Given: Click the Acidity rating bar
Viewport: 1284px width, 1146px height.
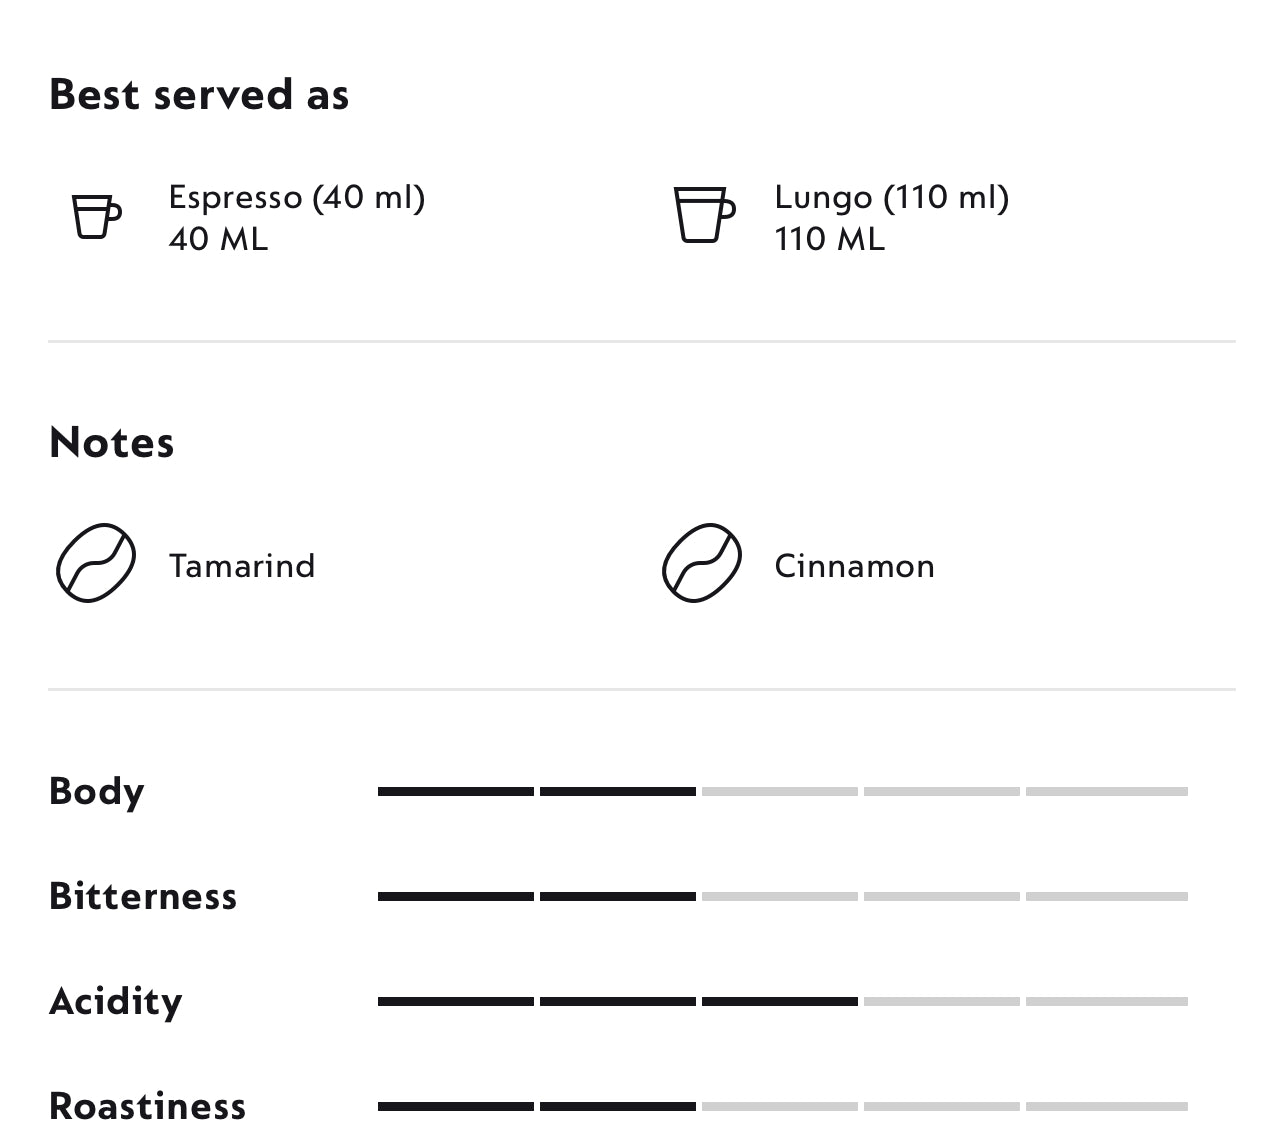Looking at the screenshot, I should [x=782, y=1001].
